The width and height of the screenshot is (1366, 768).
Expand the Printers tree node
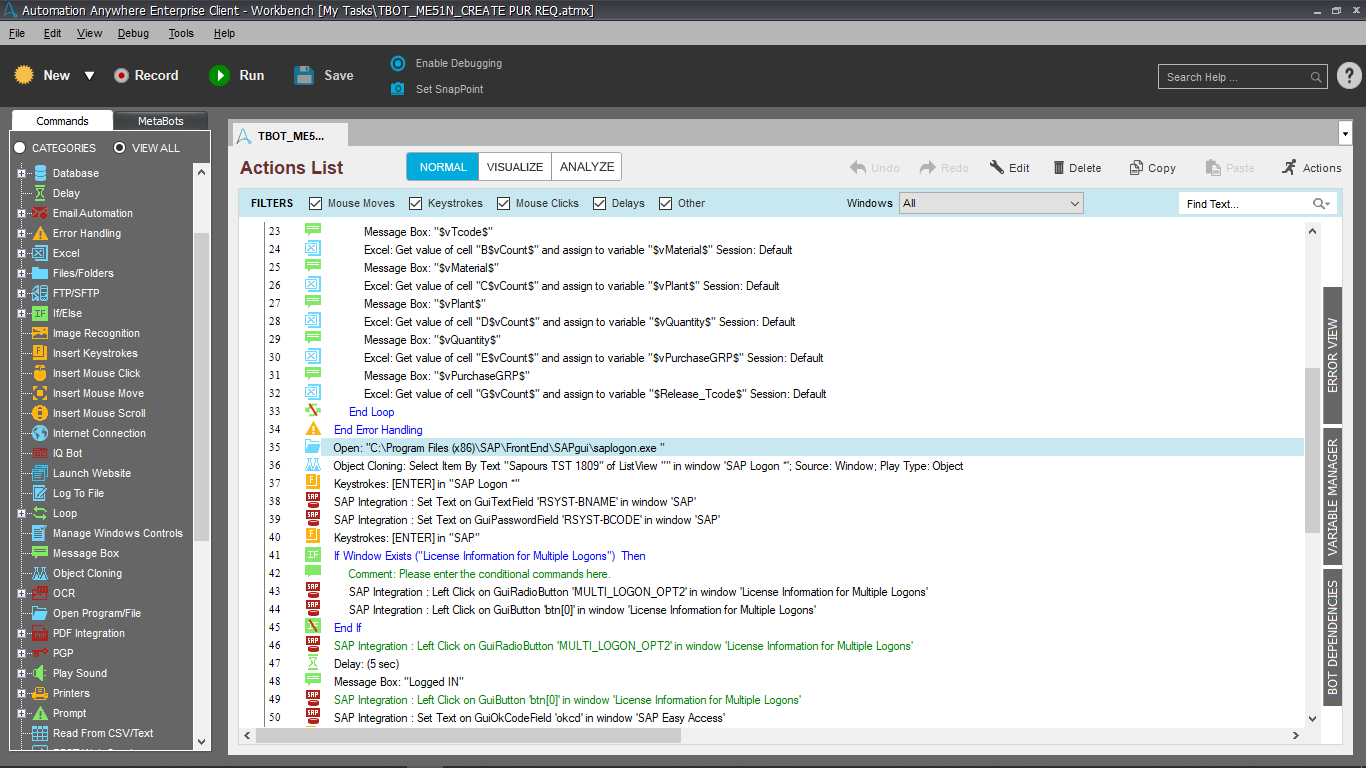pos(21,693)
